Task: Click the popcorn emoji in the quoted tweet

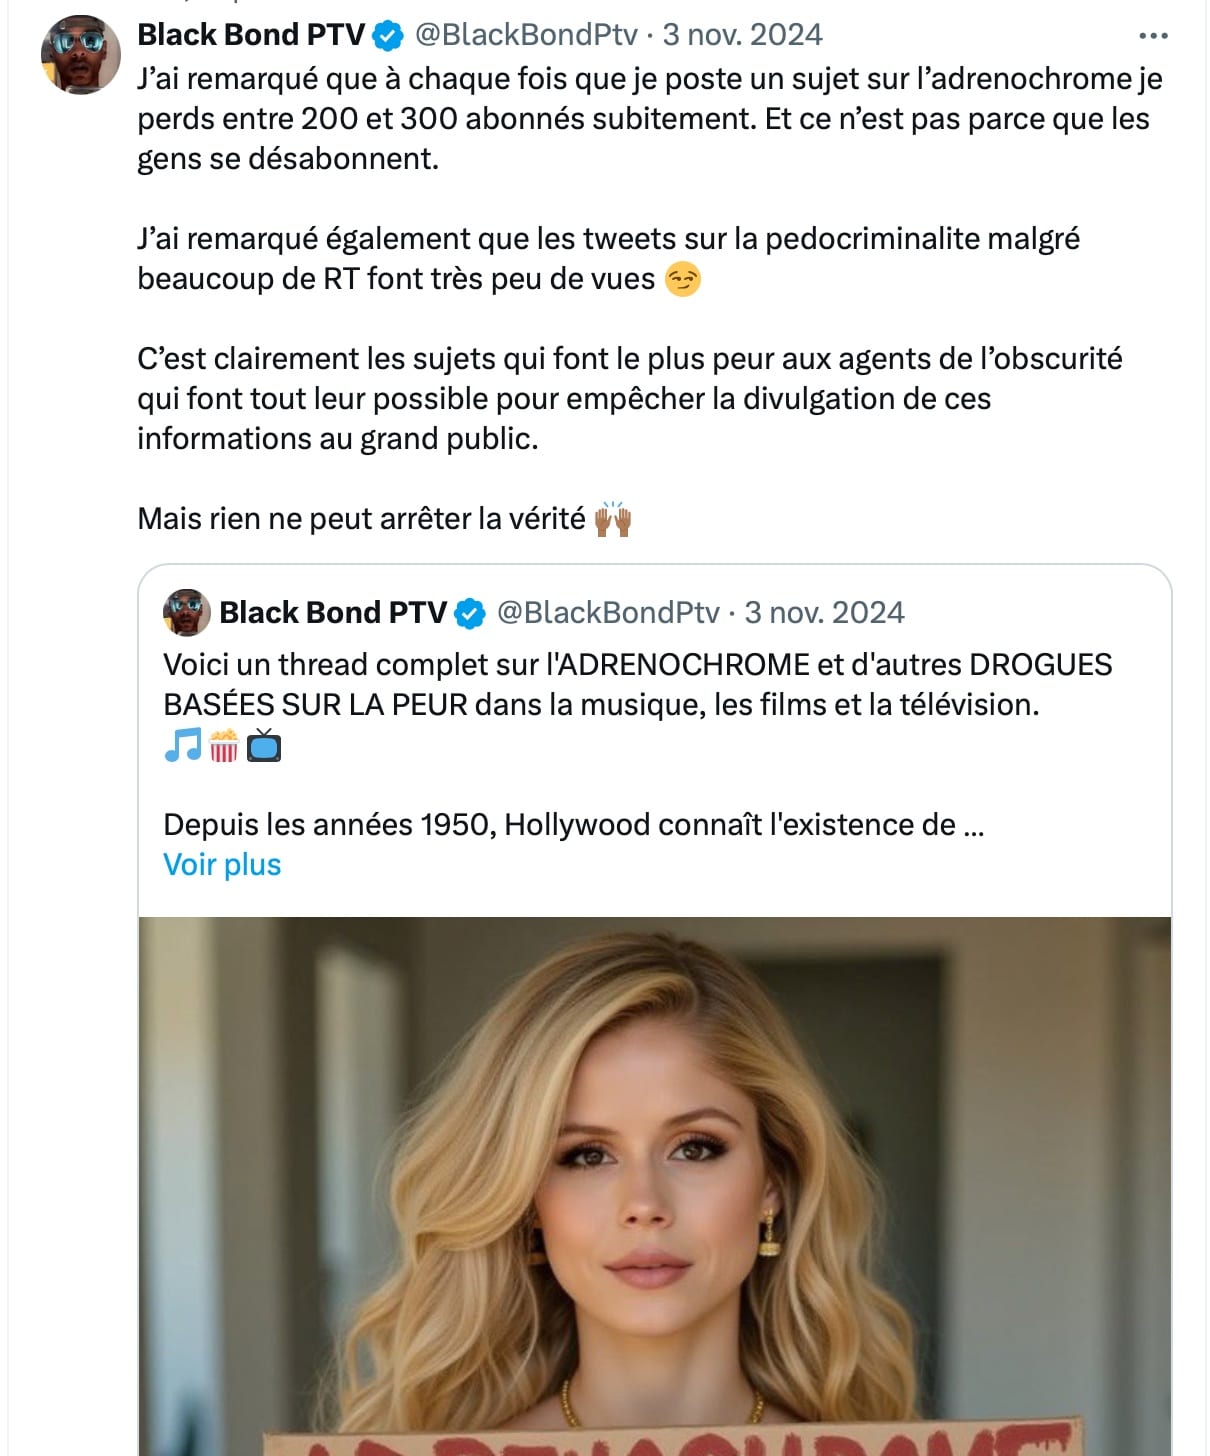Action: (223, 745)
